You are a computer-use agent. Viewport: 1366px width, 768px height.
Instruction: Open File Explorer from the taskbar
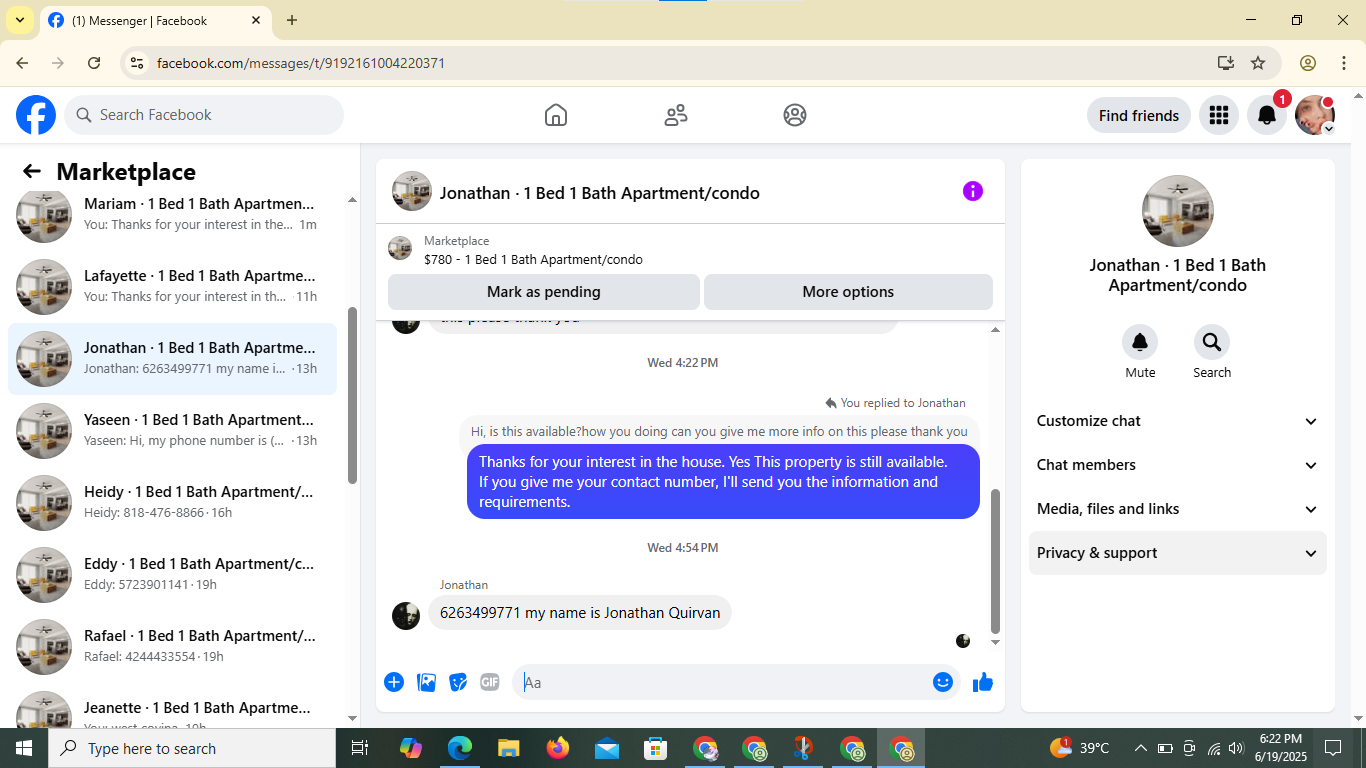point(508,748)
